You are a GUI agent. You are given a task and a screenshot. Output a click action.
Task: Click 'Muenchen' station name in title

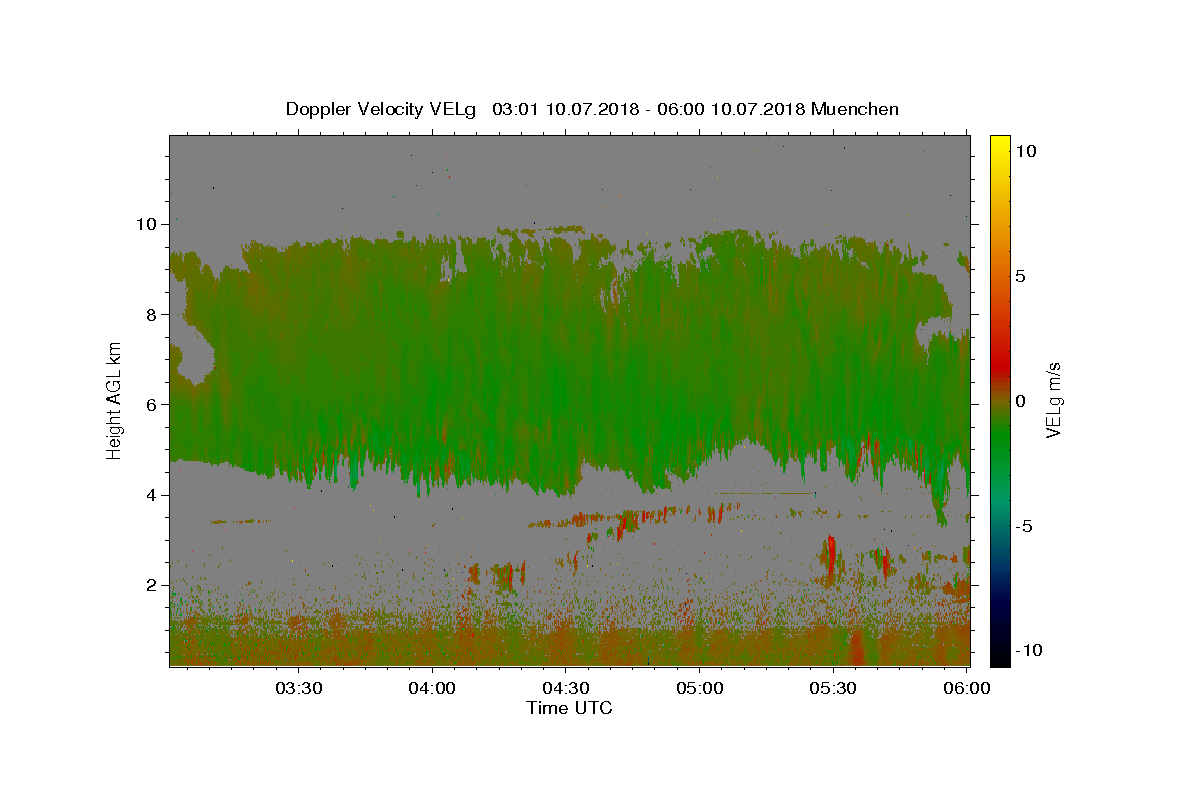click(855, 109)
